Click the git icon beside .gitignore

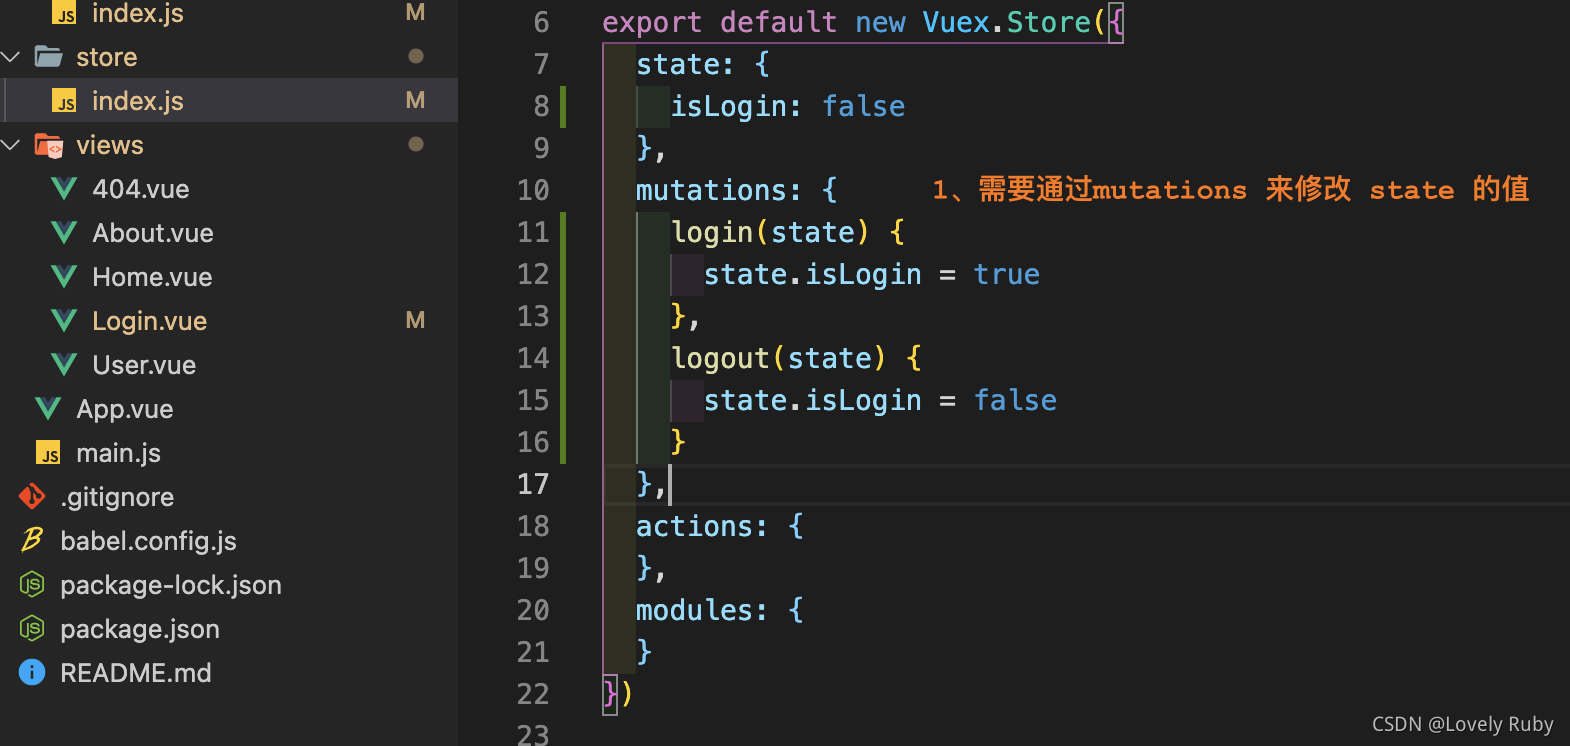pos(32,496)
